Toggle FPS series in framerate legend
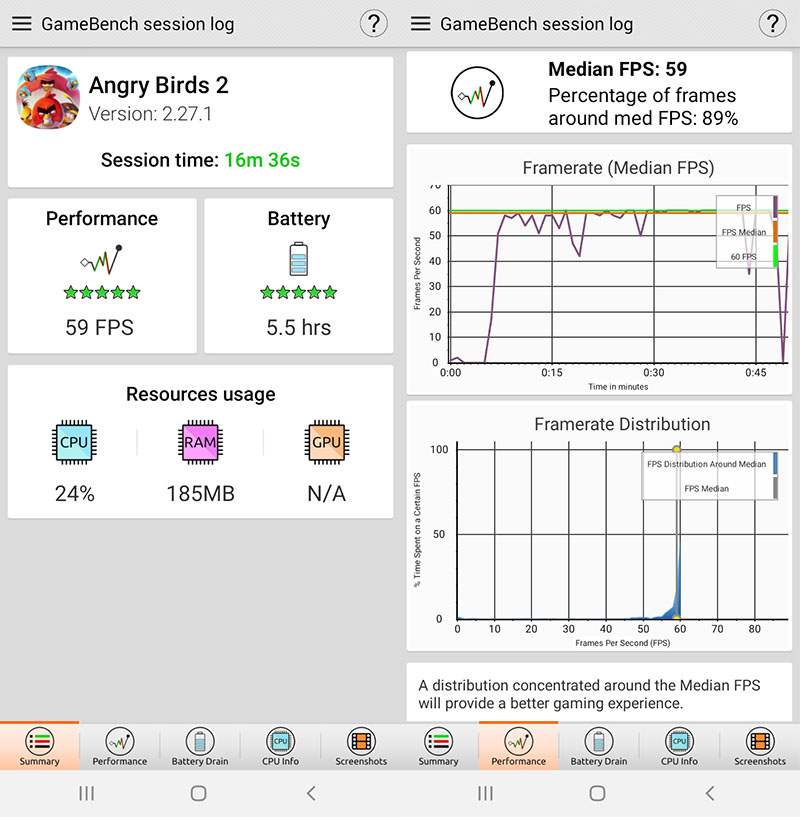The width and height of the screenshot is (800, 817). (744, 207)
